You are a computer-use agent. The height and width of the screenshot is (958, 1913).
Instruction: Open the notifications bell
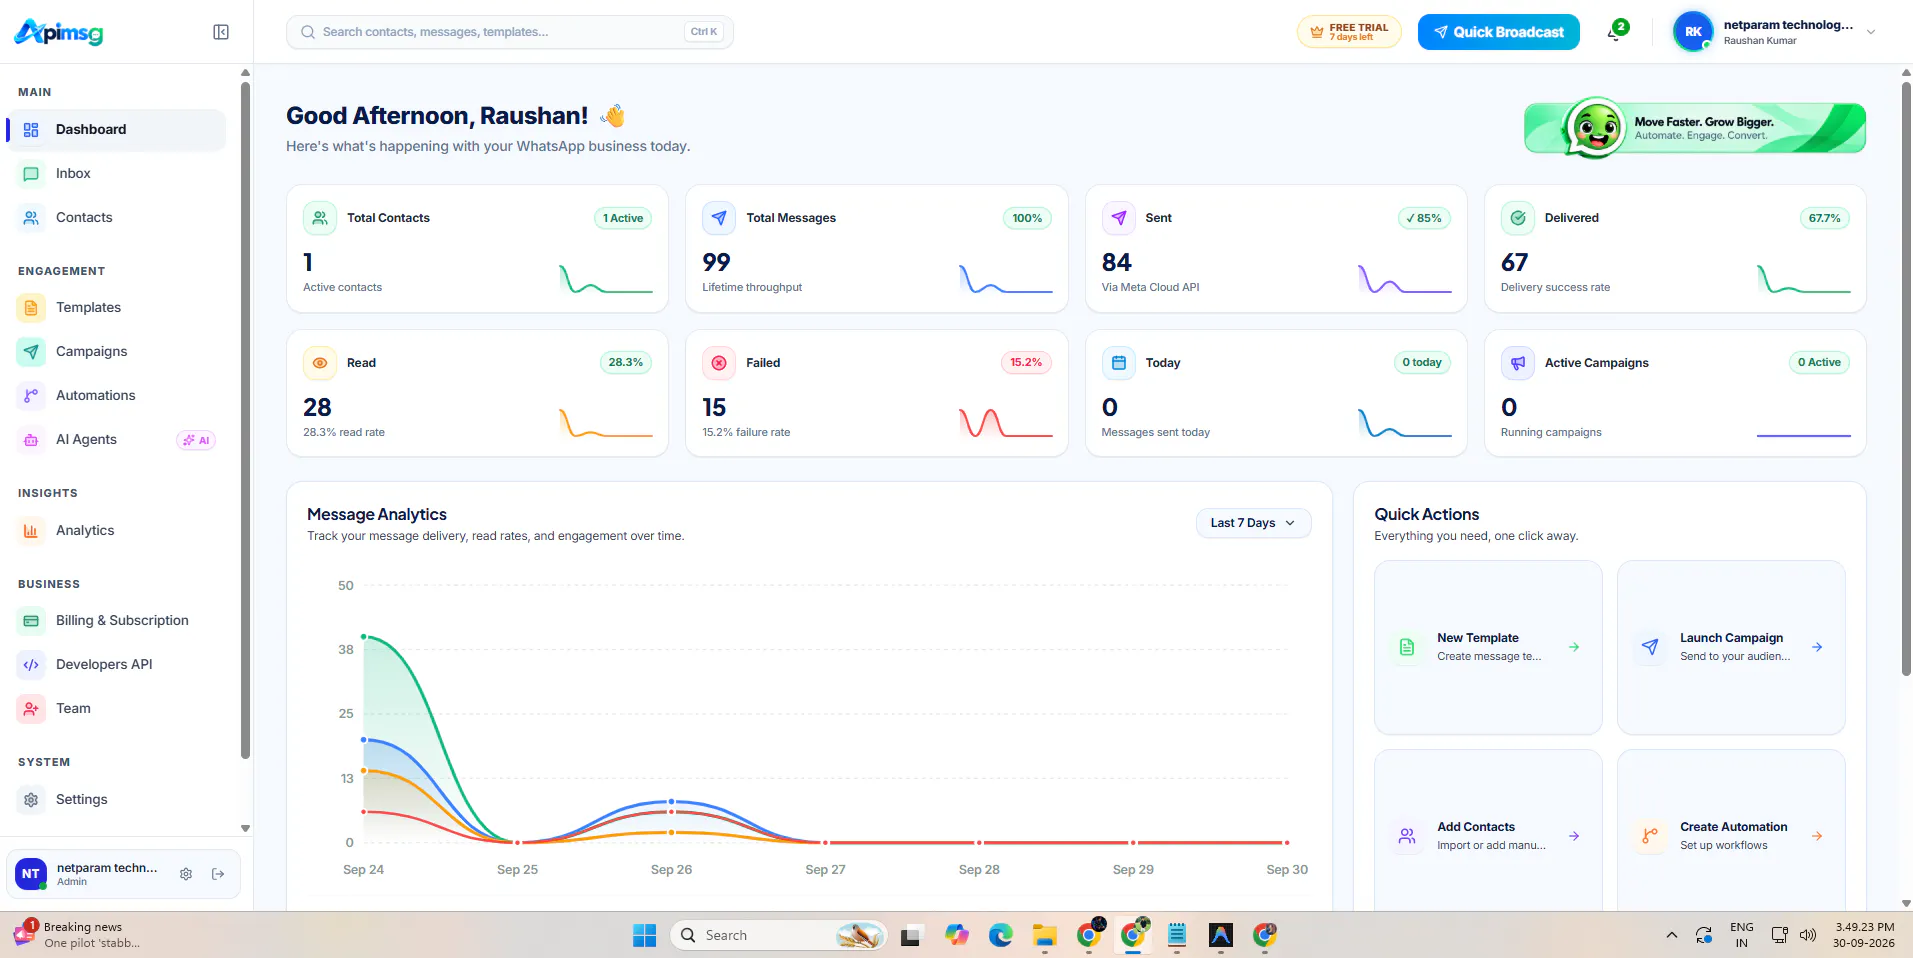coord(1616,32)
